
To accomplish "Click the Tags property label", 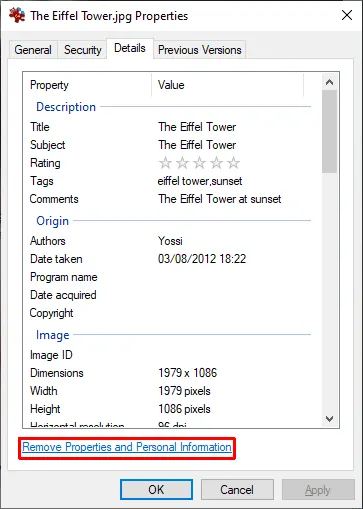I will coord(42,181).
